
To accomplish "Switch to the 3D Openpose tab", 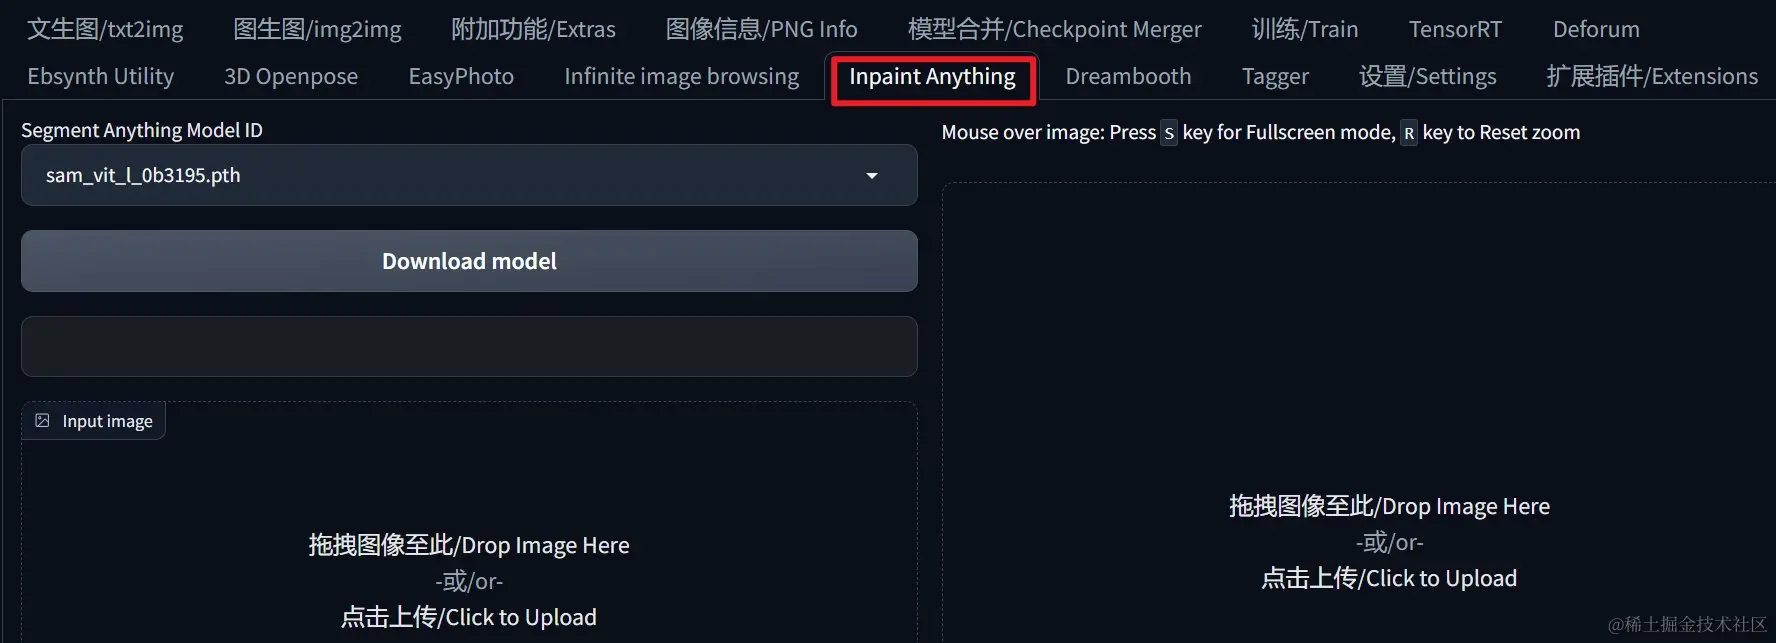I will tap(291, 76).
